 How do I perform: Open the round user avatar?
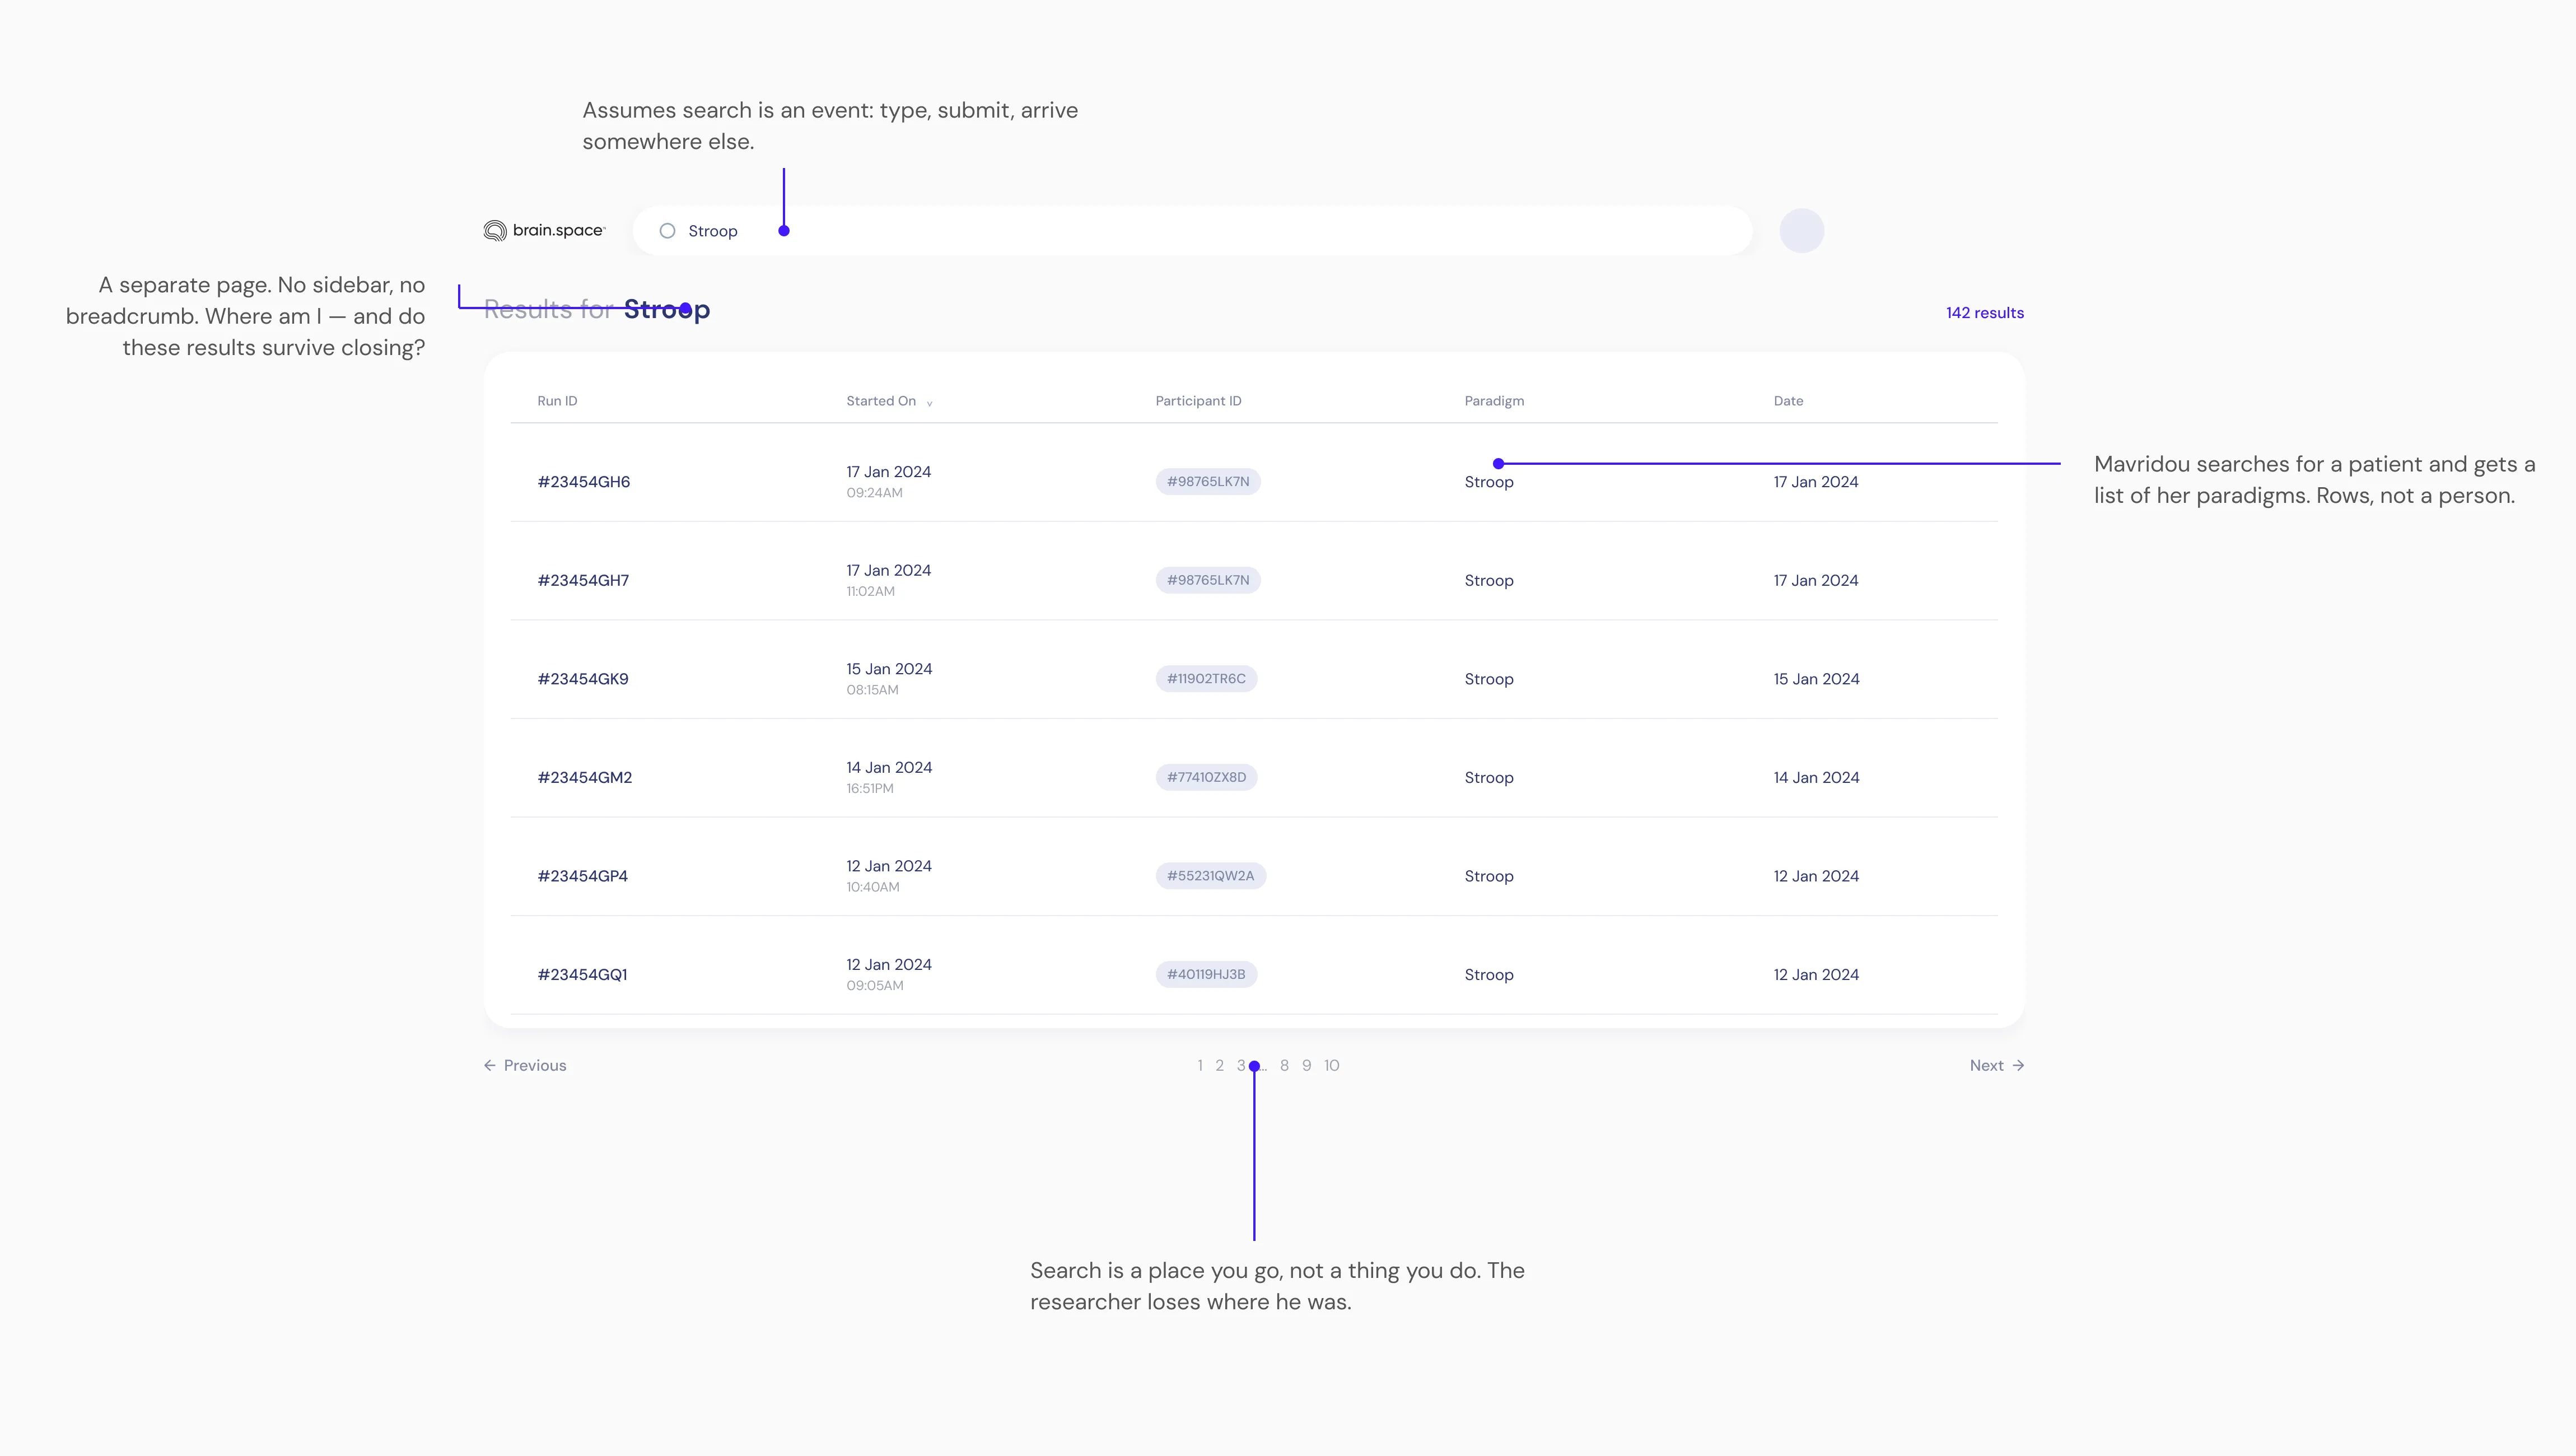1801,231
